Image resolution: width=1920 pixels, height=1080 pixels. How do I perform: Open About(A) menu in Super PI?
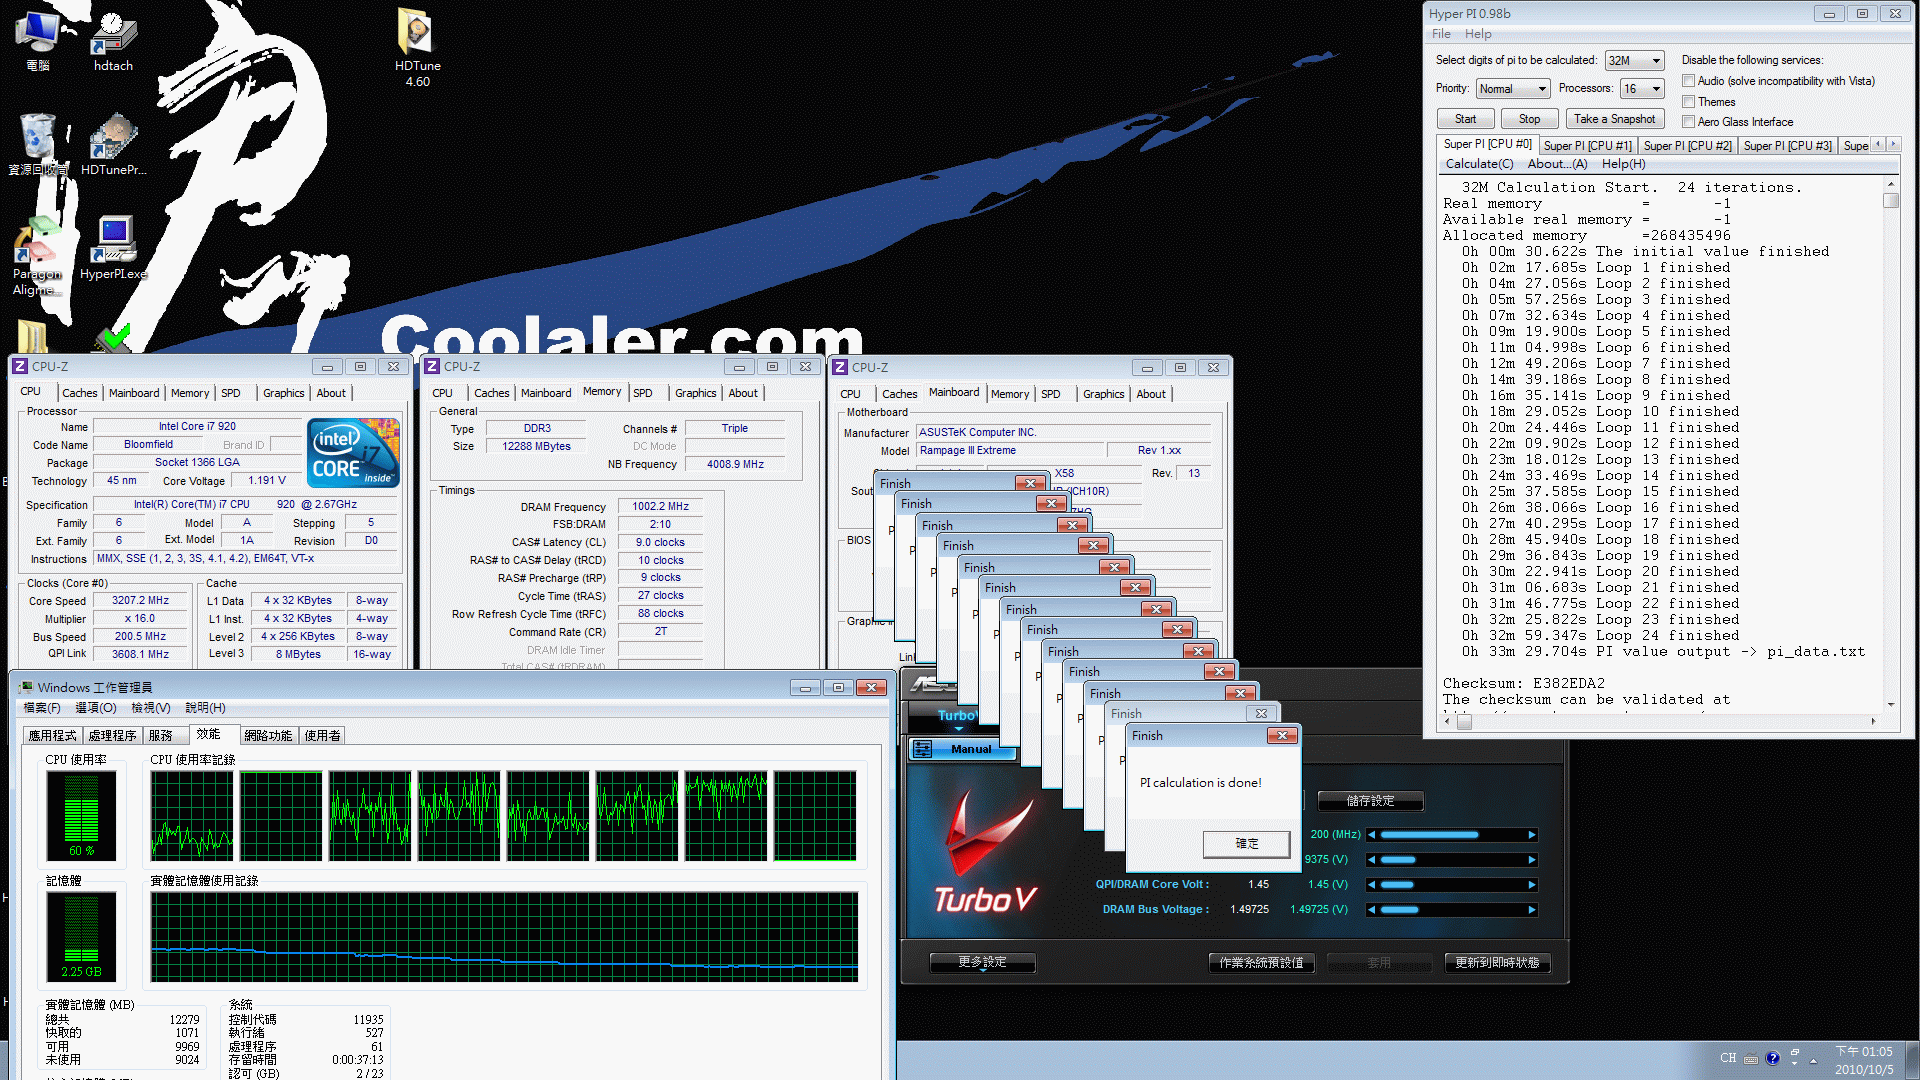click(x=1557, y=164)
